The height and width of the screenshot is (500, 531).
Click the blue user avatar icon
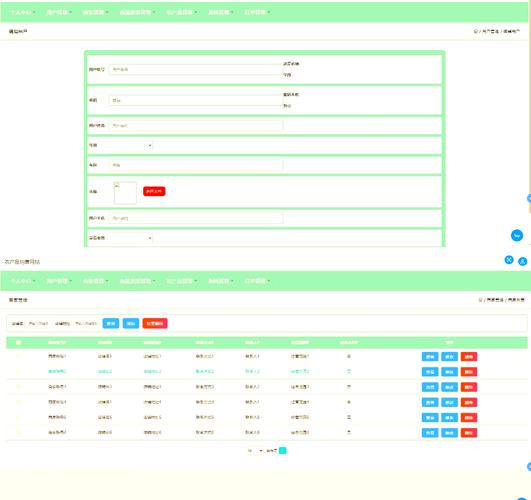click(523, 262)
